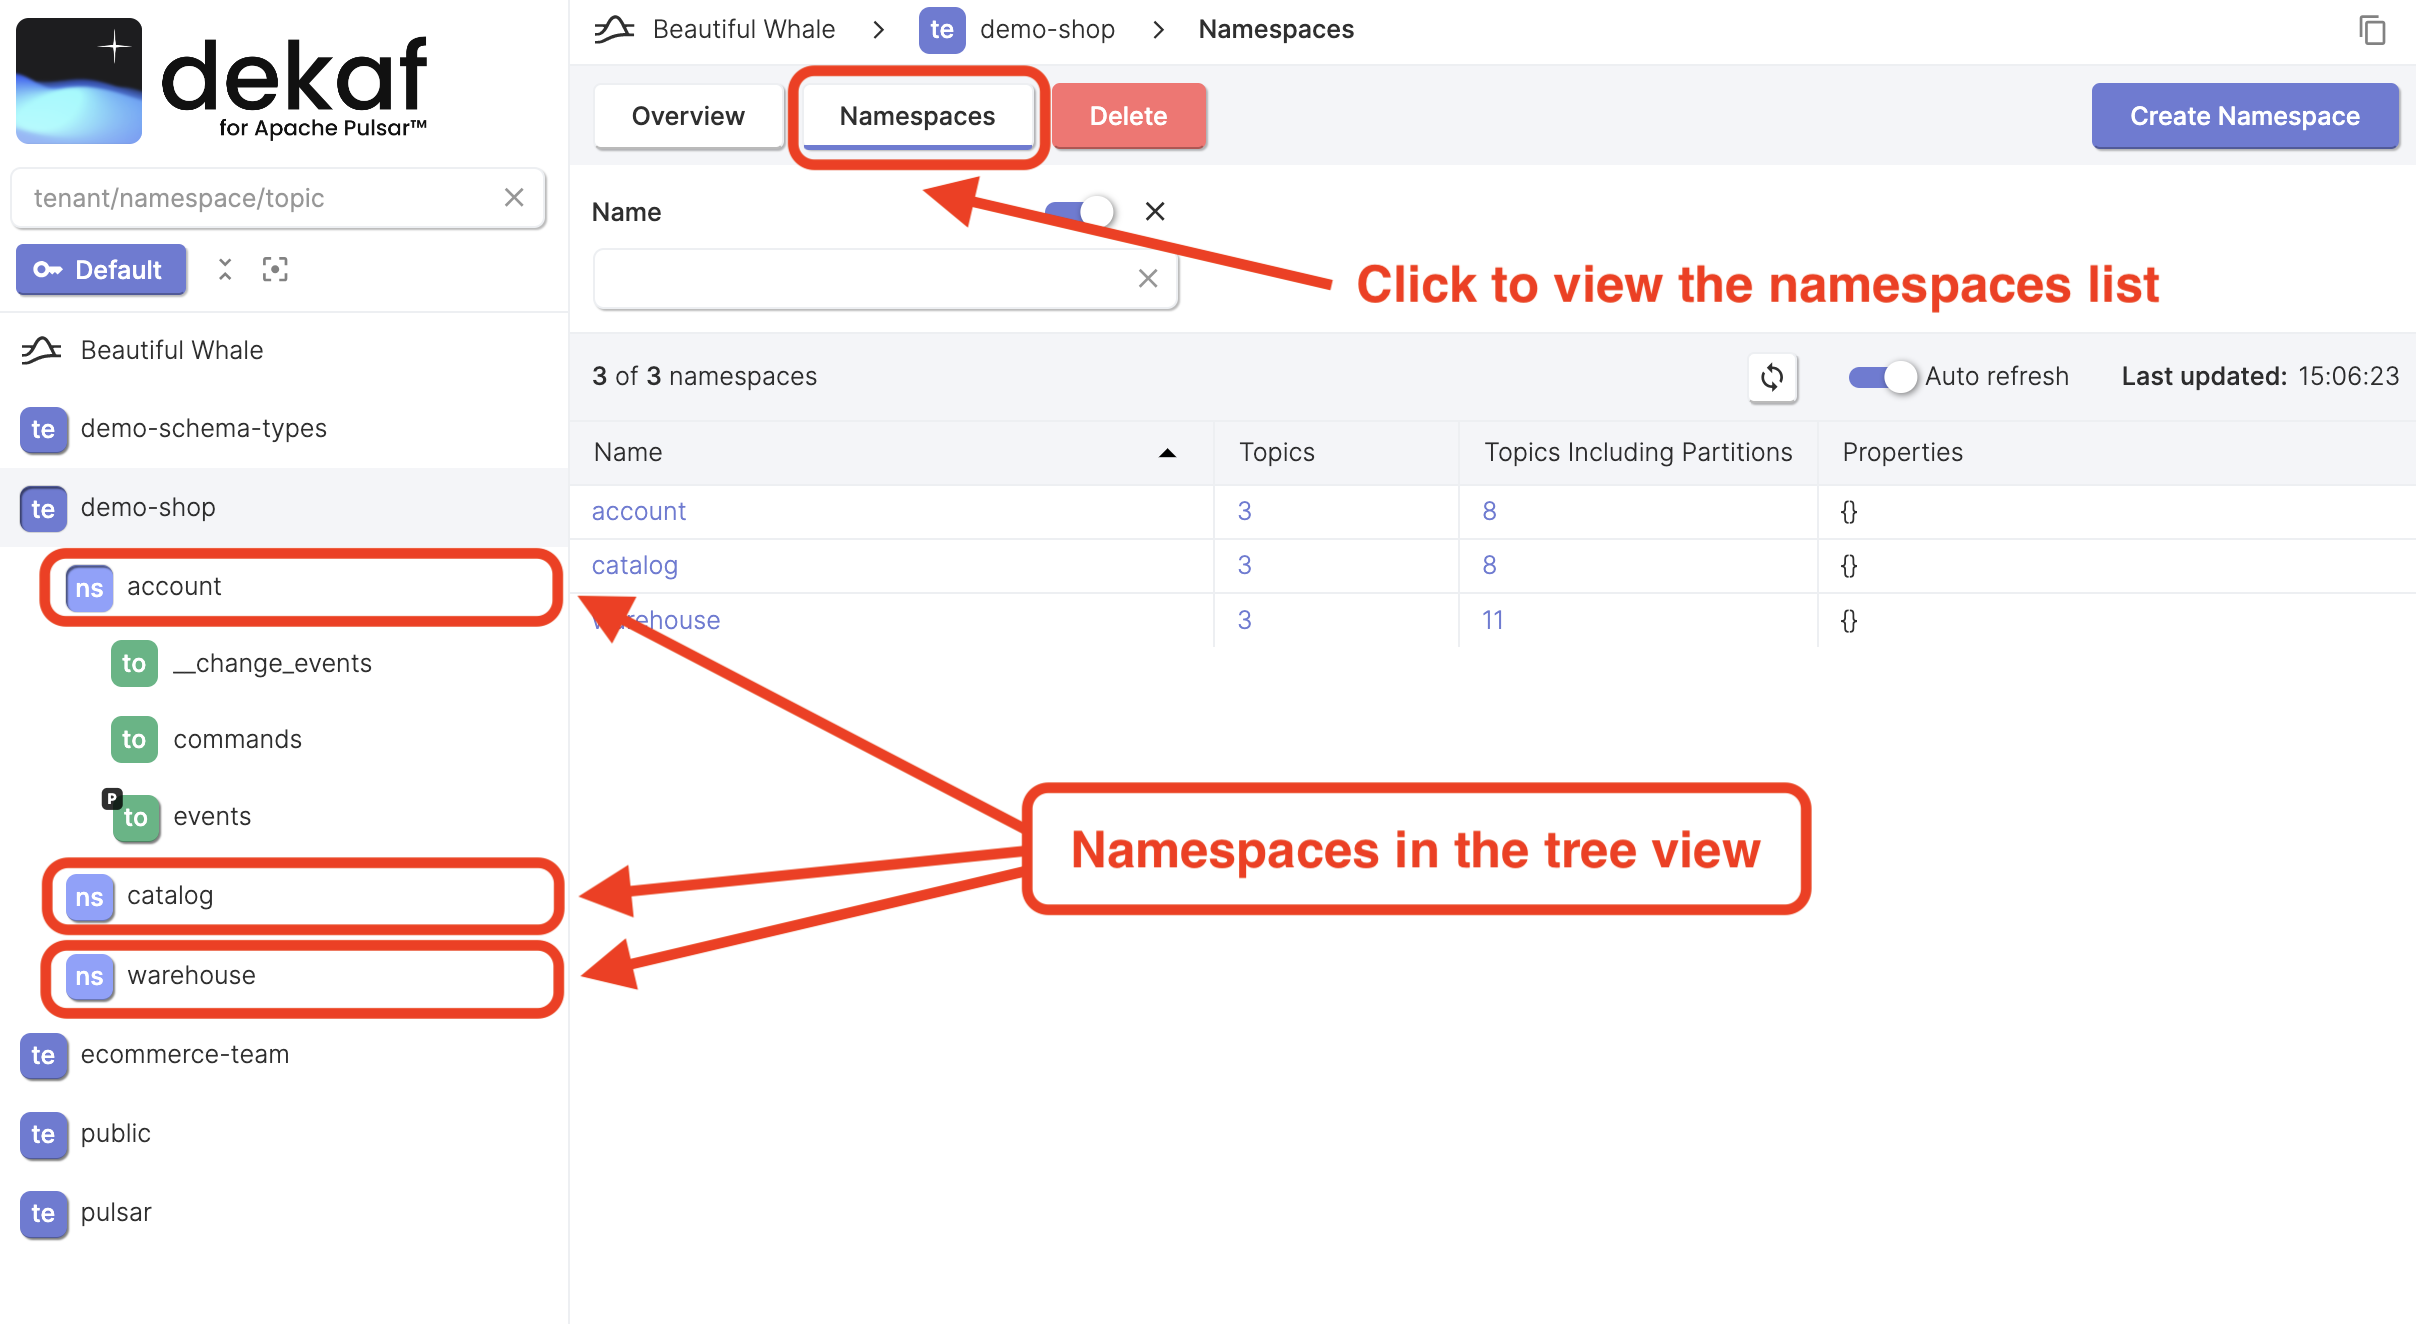Screen dimensions: 2416x1324
Task: Click the public tenant badge icon
Action: [43, 1134]
